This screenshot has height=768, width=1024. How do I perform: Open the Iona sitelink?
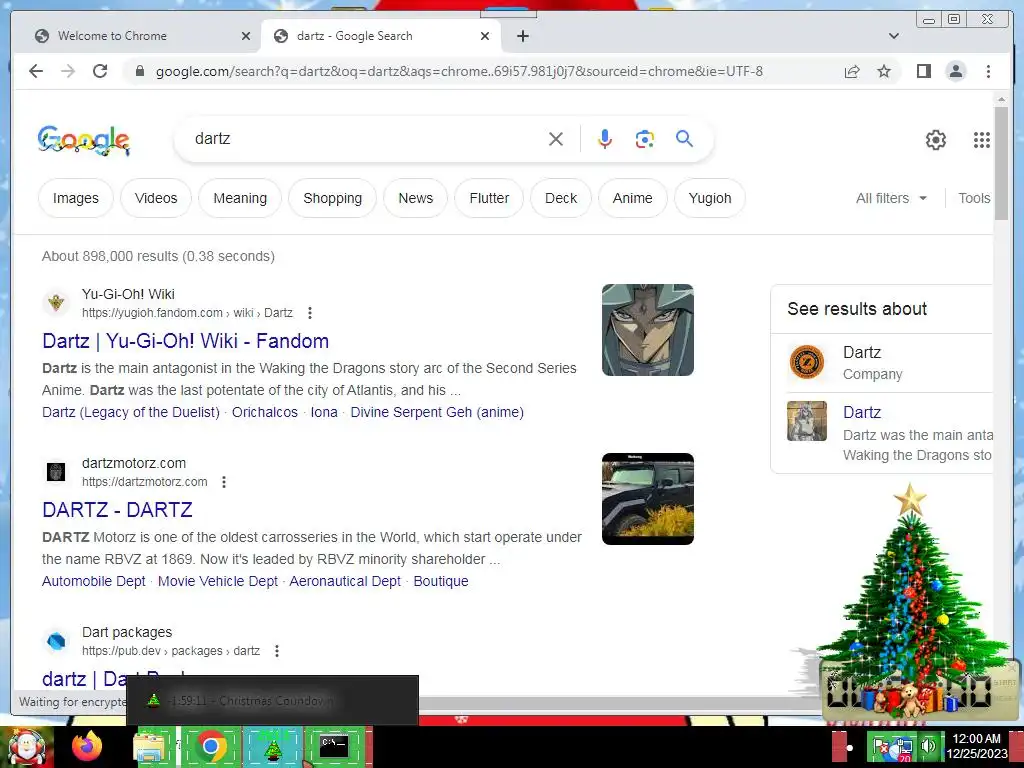[324, 412]
